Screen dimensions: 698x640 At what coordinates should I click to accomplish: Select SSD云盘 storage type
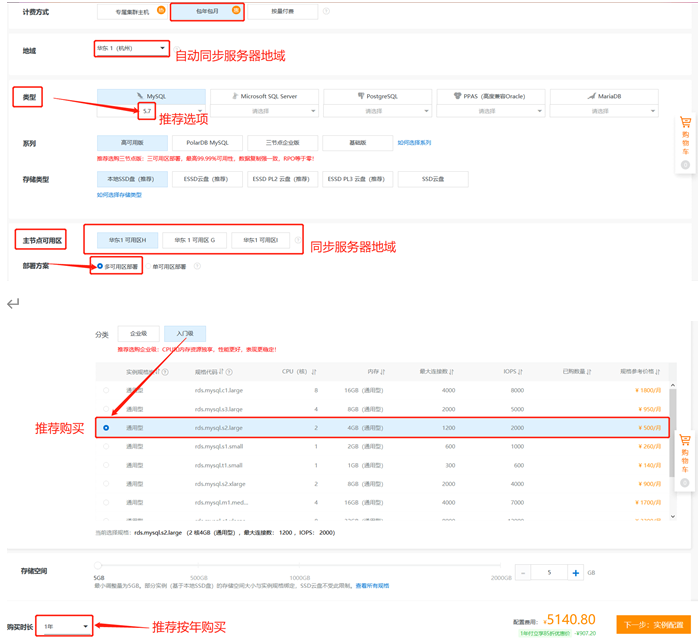pyautogui.click(x=433, y=179)
